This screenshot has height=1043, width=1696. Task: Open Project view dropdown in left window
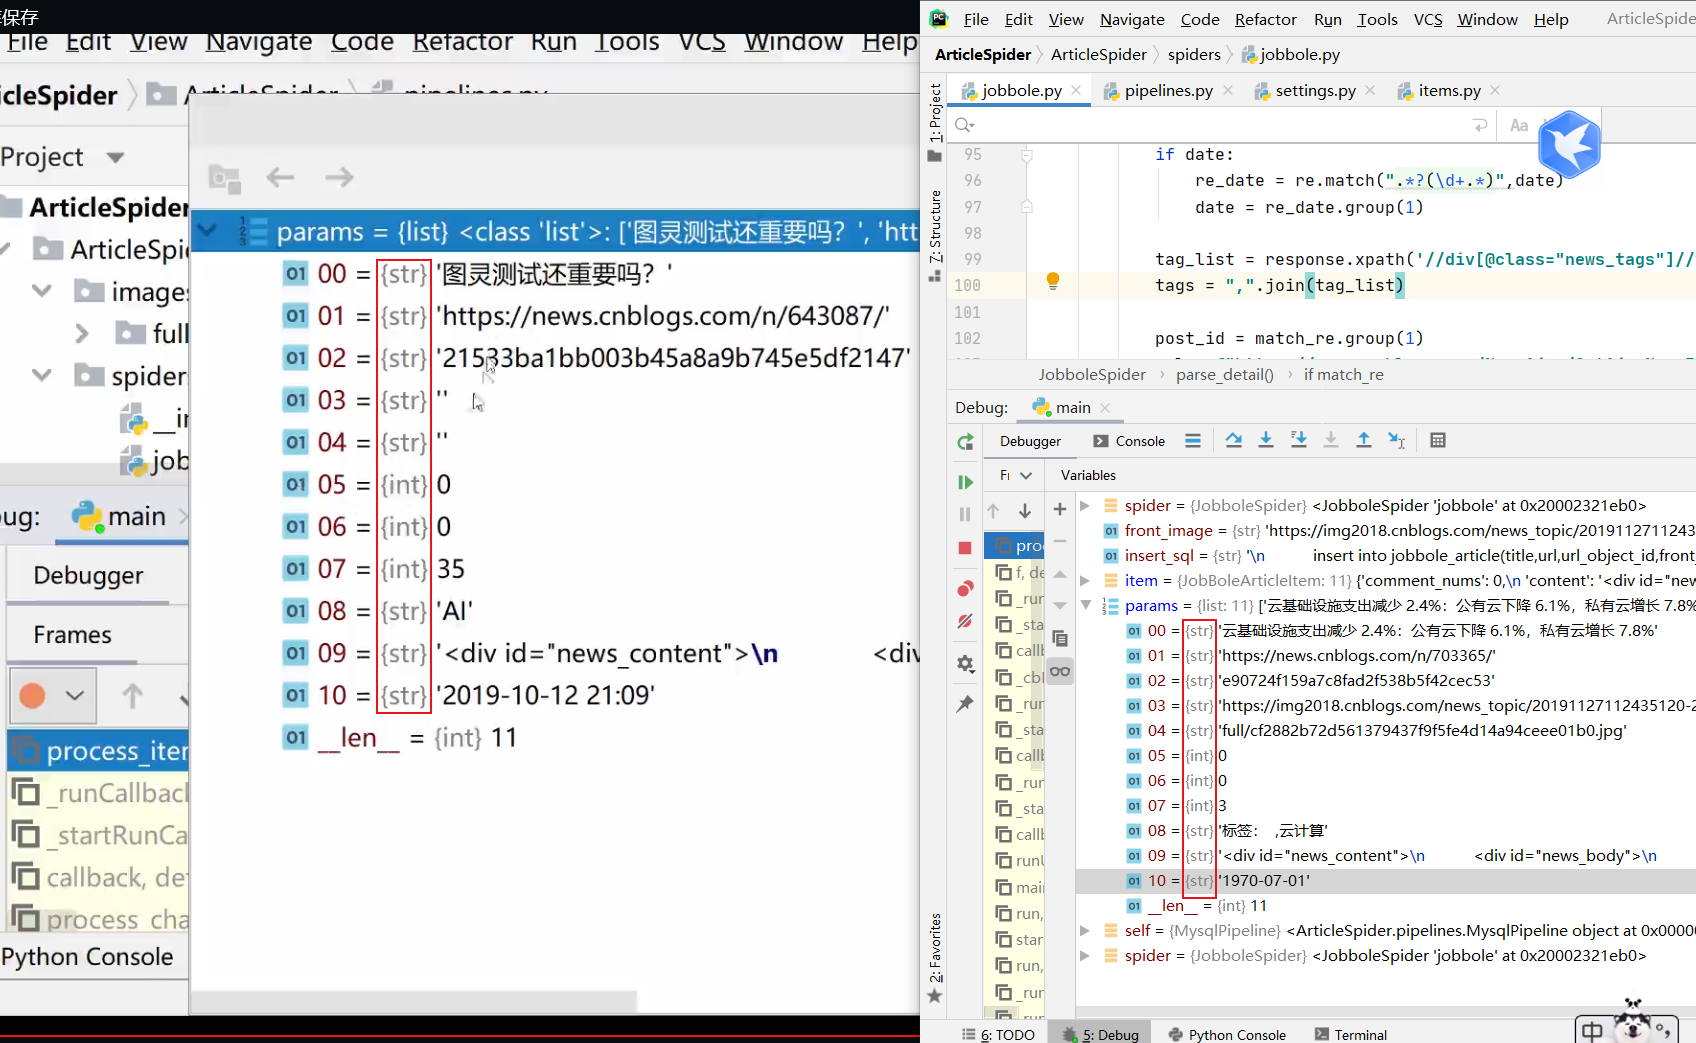(x=115, y=157)
